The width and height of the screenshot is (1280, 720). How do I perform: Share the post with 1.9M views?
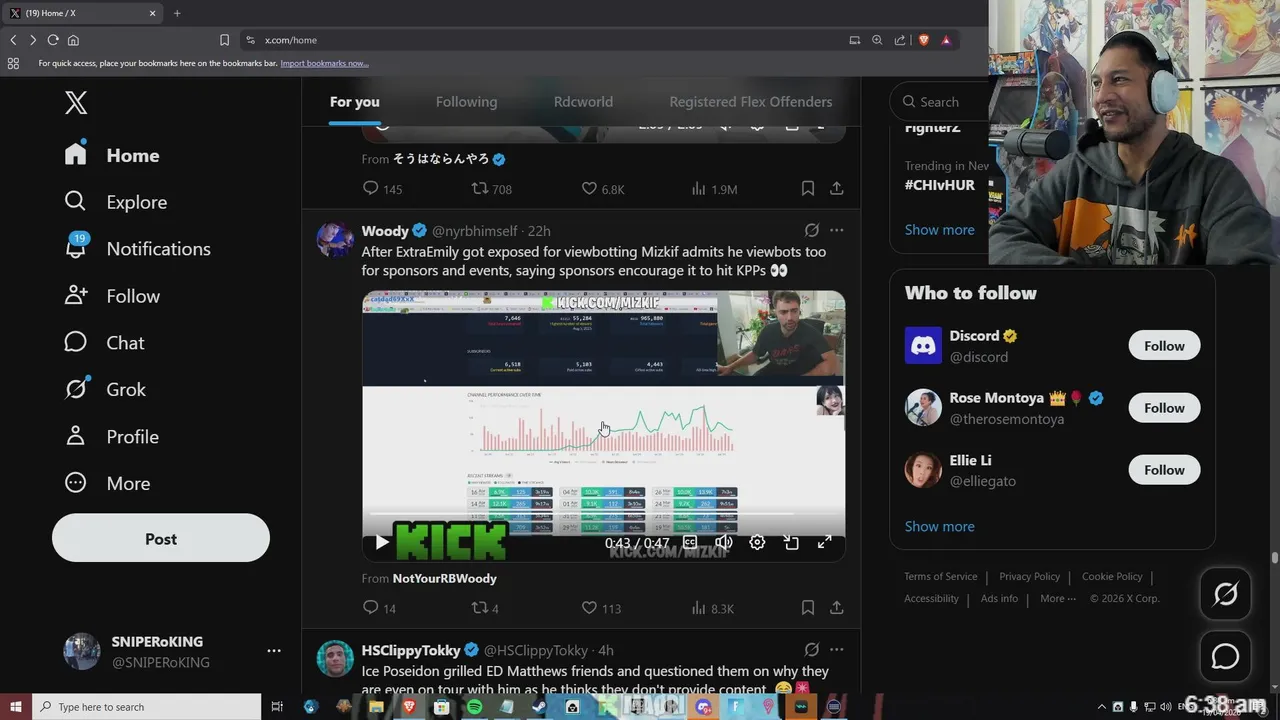837,188
